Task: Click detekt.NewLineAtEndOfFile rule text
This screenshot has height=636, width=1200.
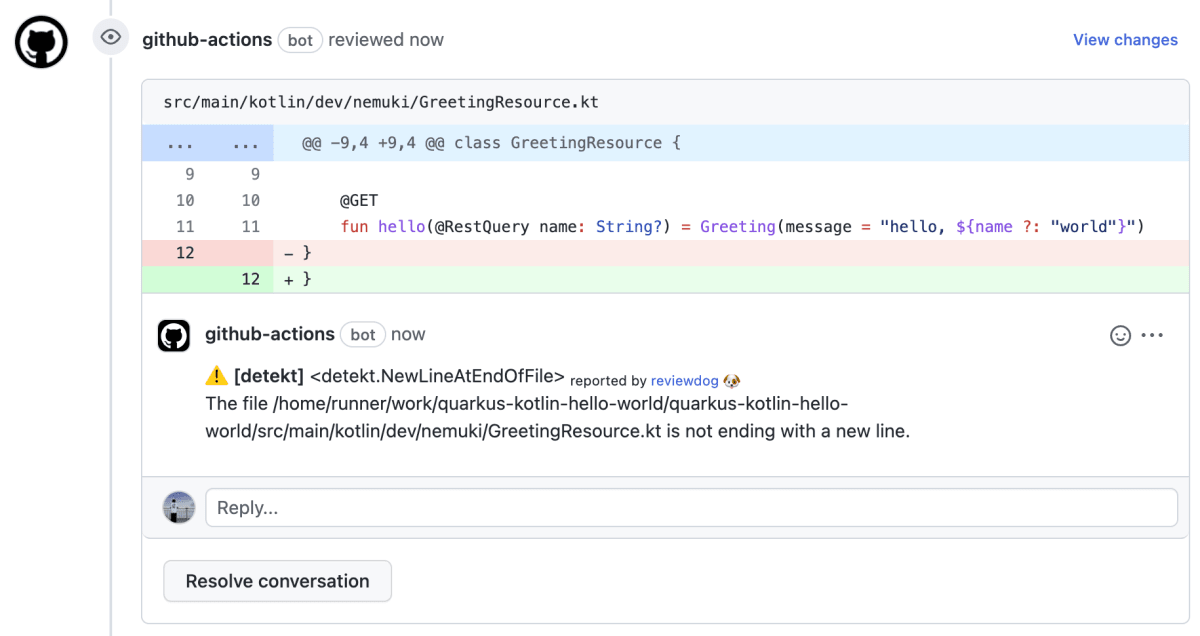Action: 437,376
